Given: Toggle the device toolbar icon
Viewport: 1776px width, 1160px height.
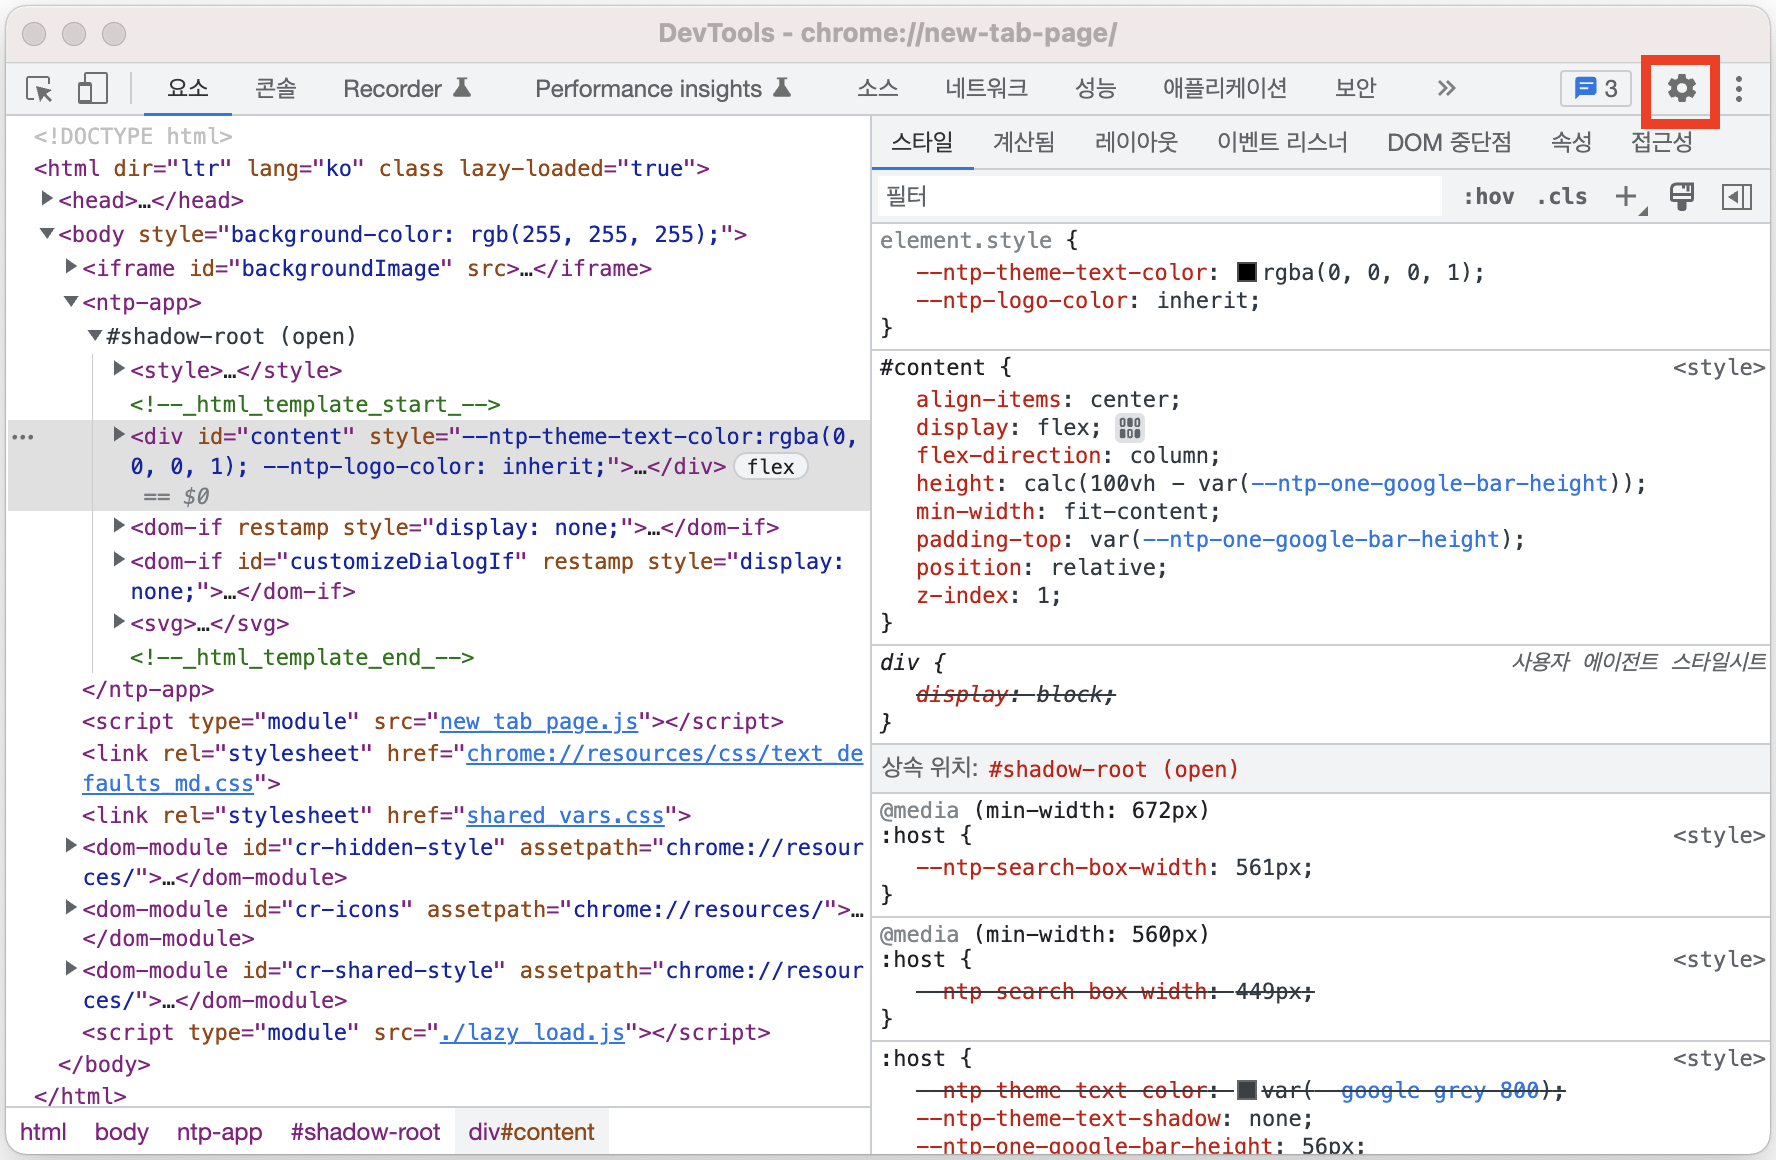Looking at the screenshot, I should pos(92,89).
